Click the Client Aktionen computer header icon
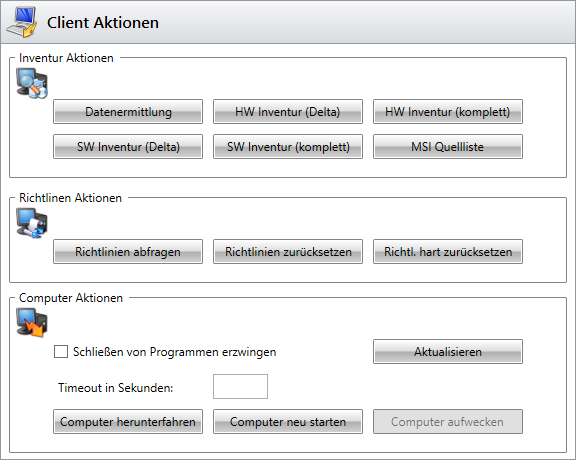Viewport: 576px width, 460px height. (x=22, y=22)
